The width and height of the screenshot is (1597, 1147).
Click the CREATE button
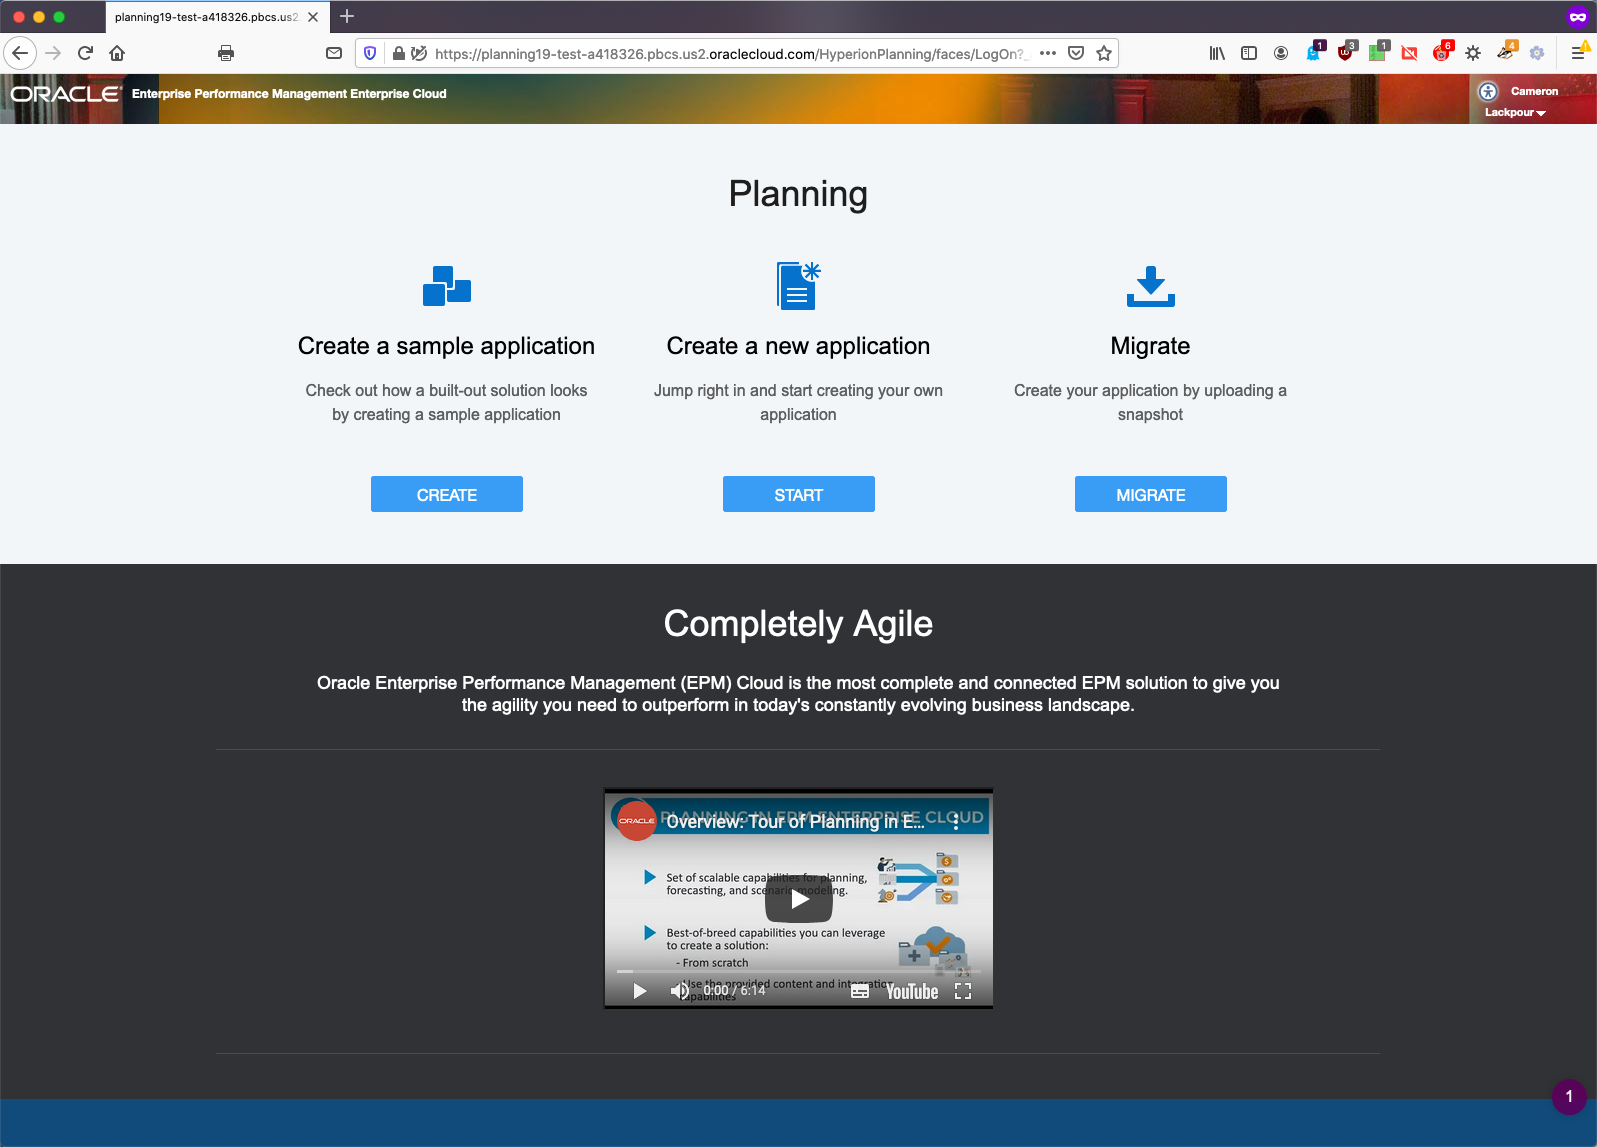[x=447, y=494]
